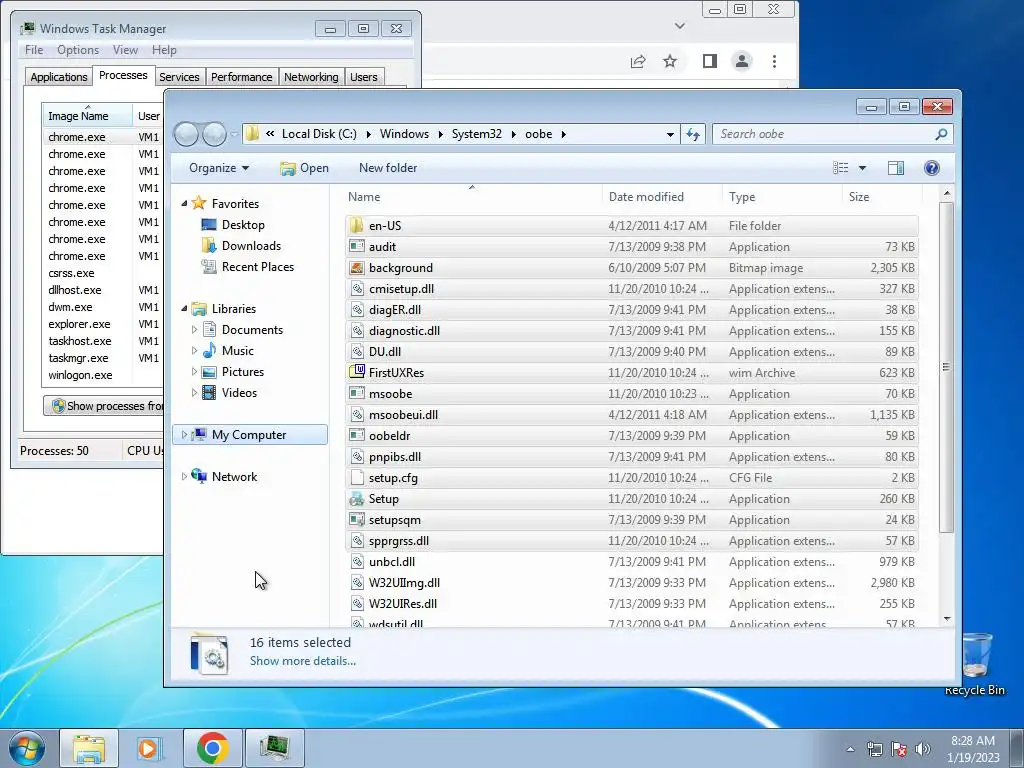Click the New folder button

pos(388,168)
